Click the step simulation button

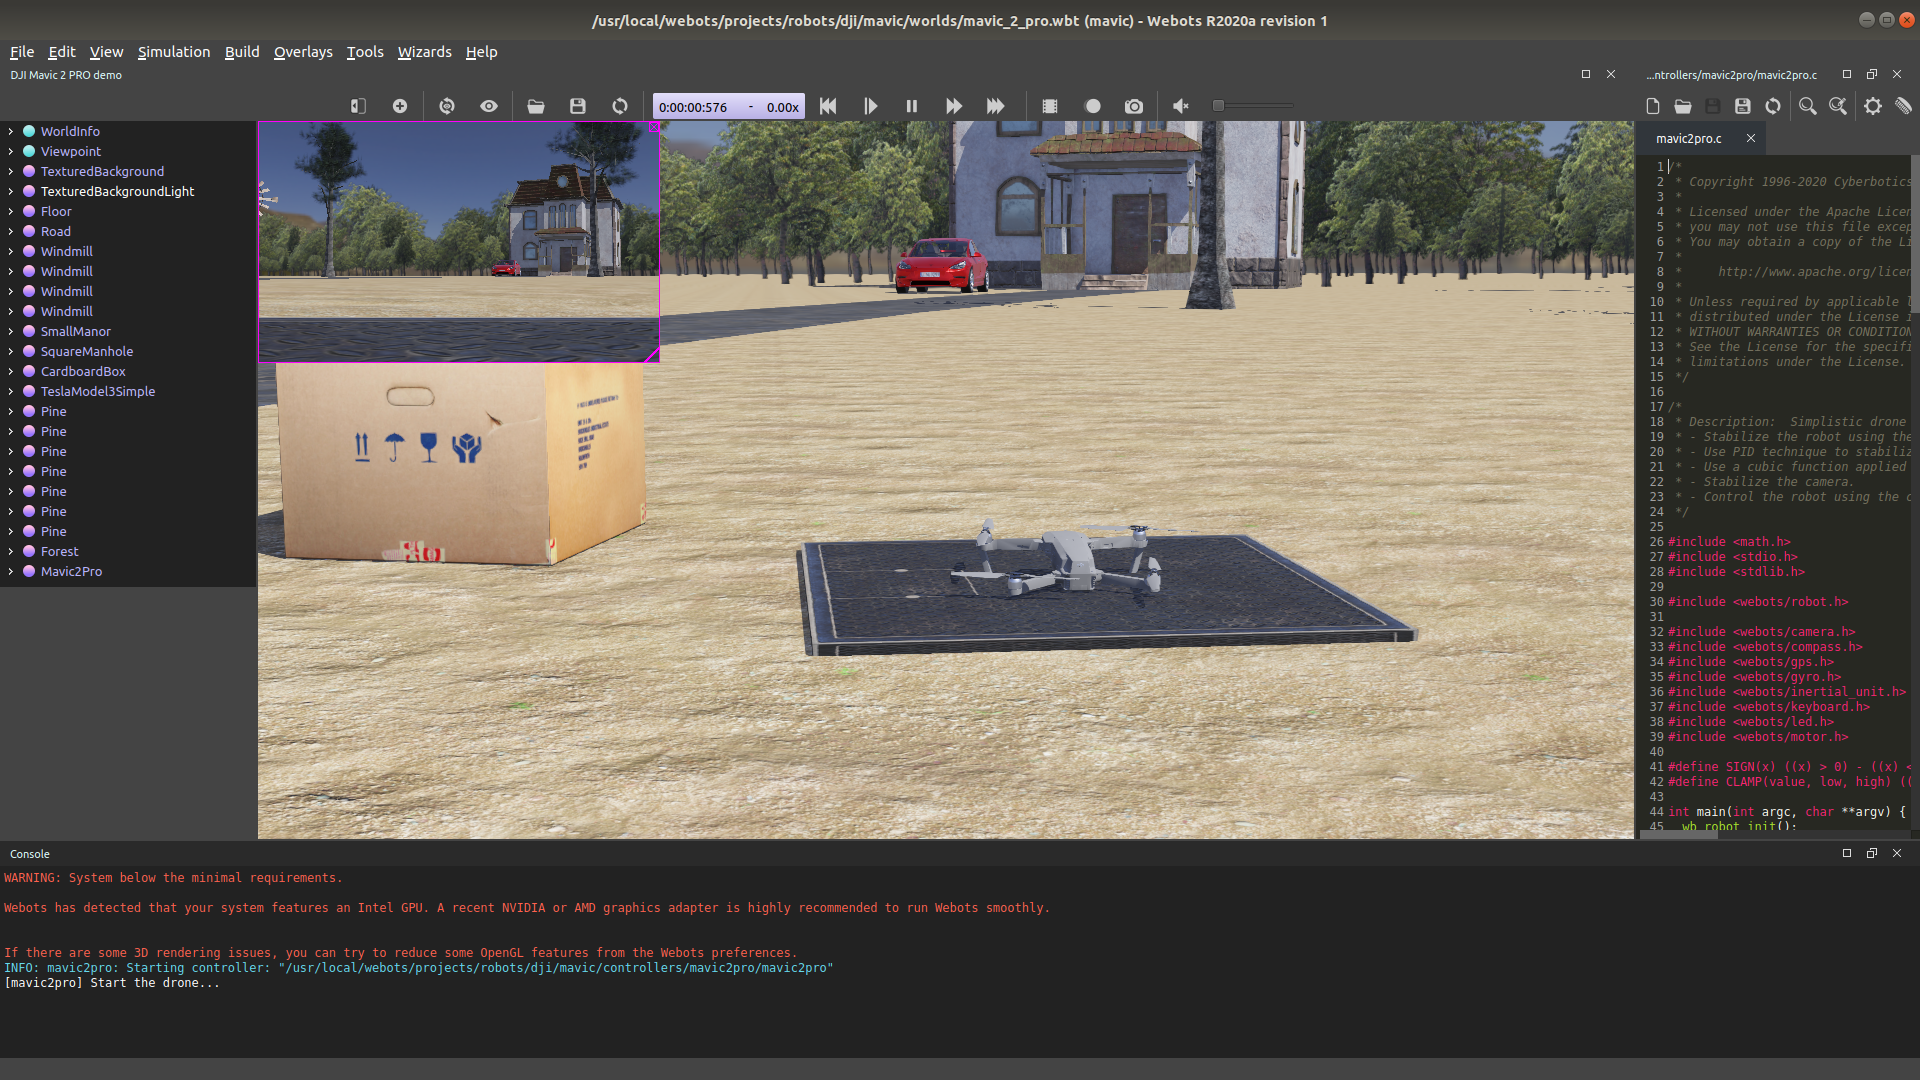pos(870,106)
